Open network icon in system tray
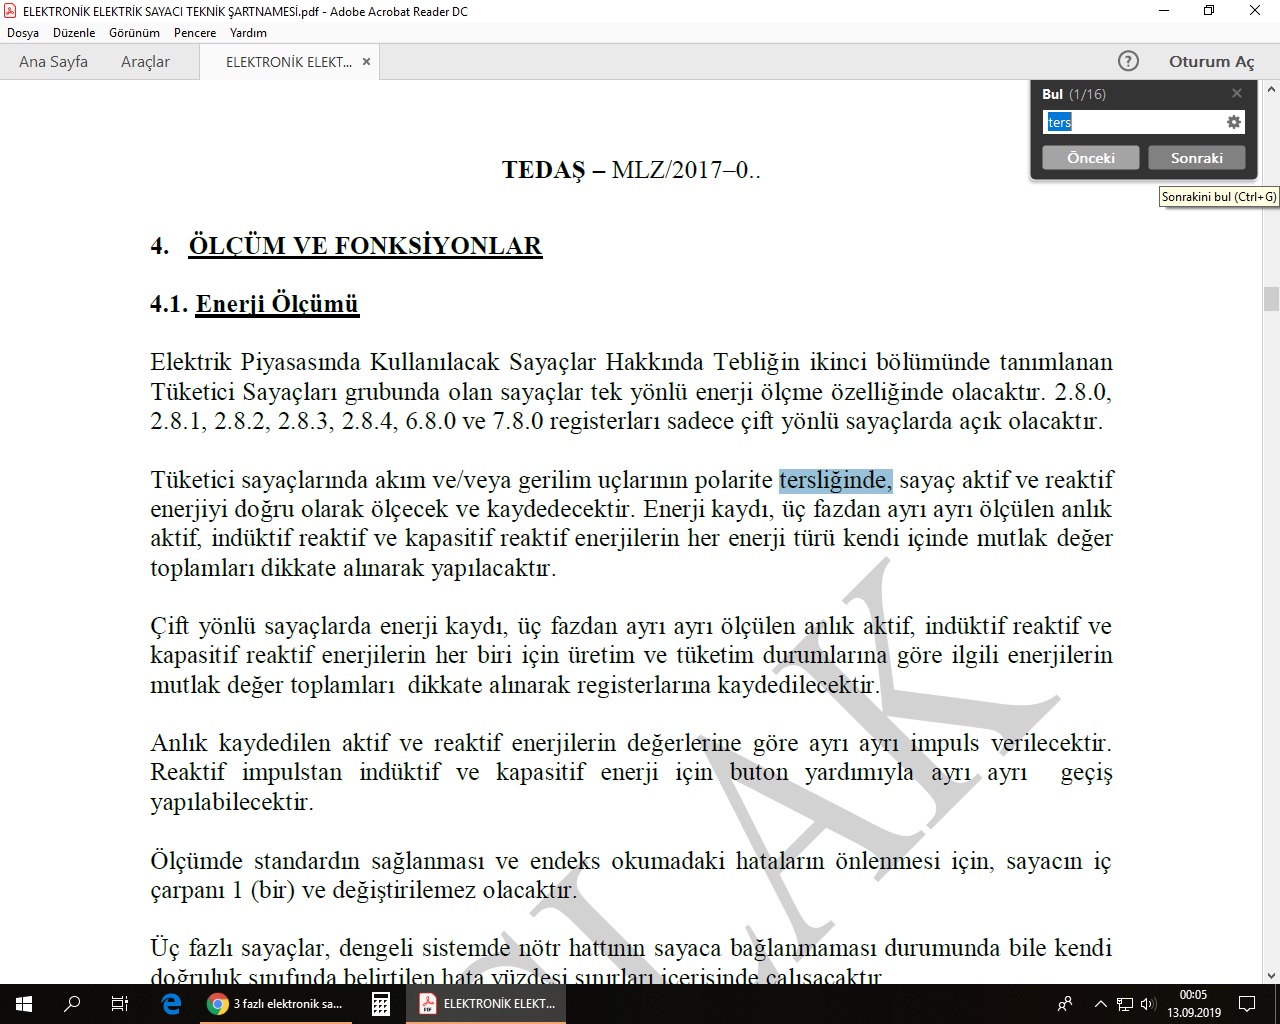Image resolution: width=1280 pixels, height=1024 pixels. pyautogui.click(x=1125, y=1004)
